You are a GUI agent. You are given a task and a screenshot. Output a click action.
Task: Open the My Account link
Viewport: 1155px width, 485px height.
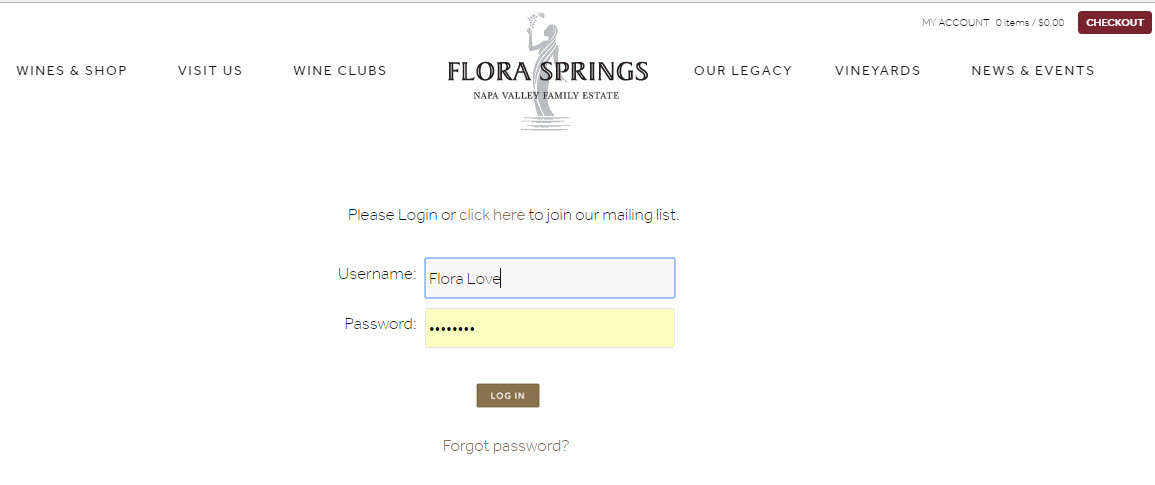(955, 23)
